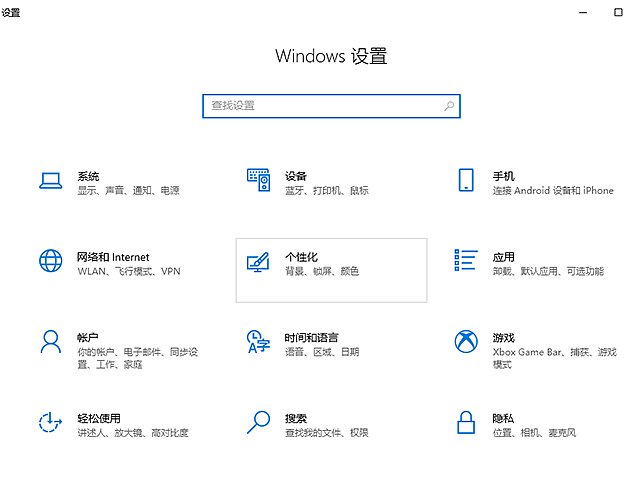640x480 pixels.
Task: Open the 轻松使用 title
Action: [x=99, y=418]
